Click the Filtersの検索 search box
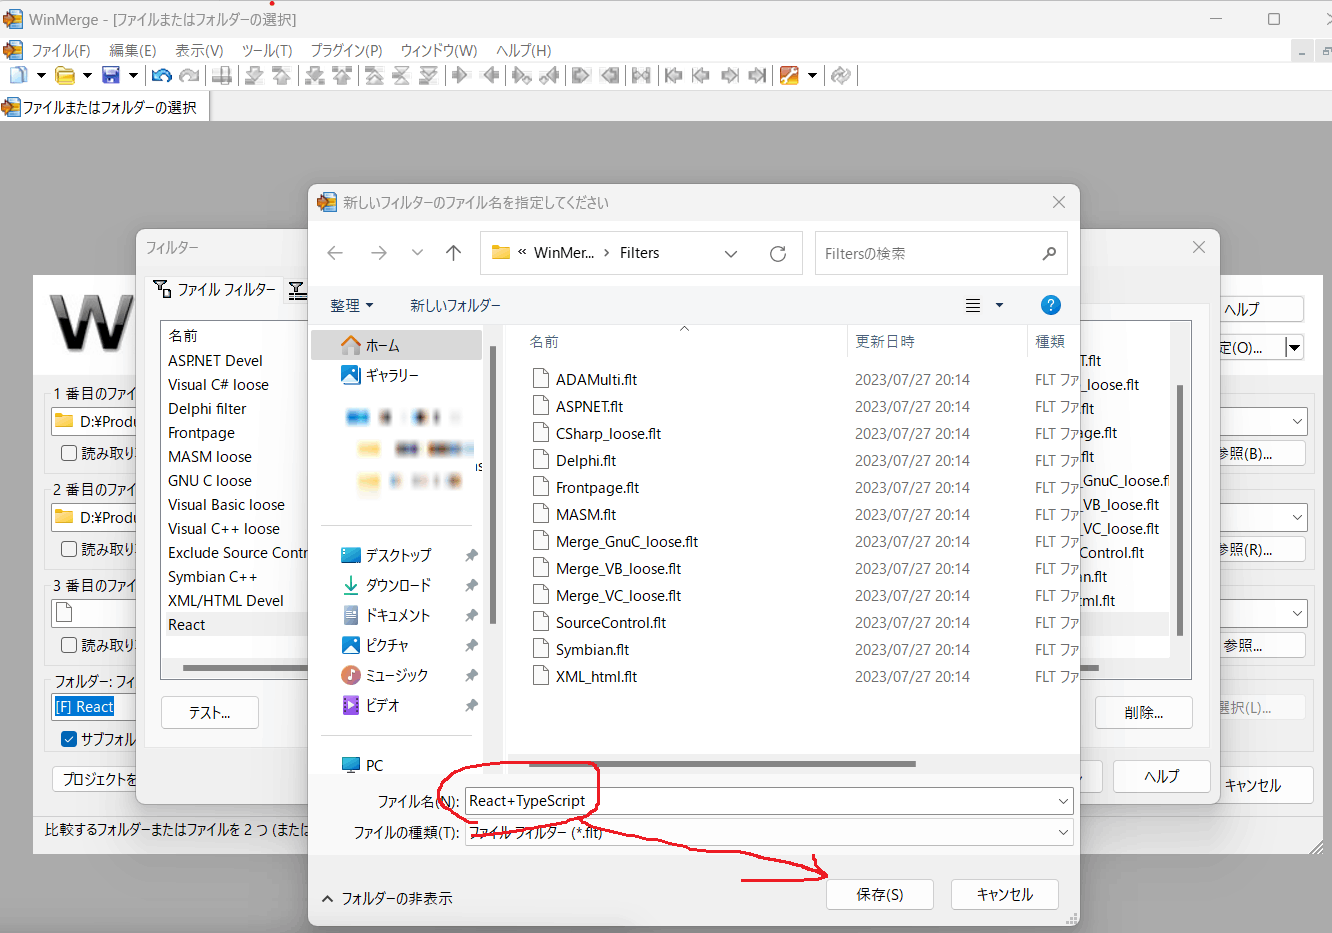This screenshot has height=933, width=1332. (941, 253)
